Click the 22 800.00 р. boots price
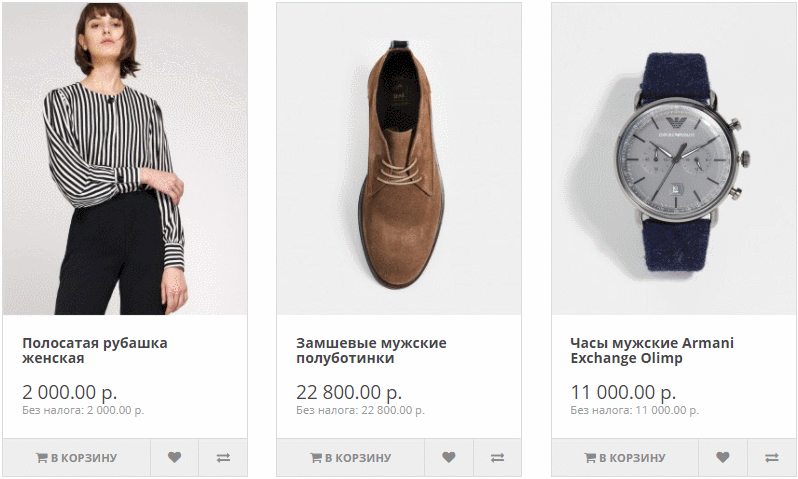Screen dimensions: 798x479 point(349,391)
